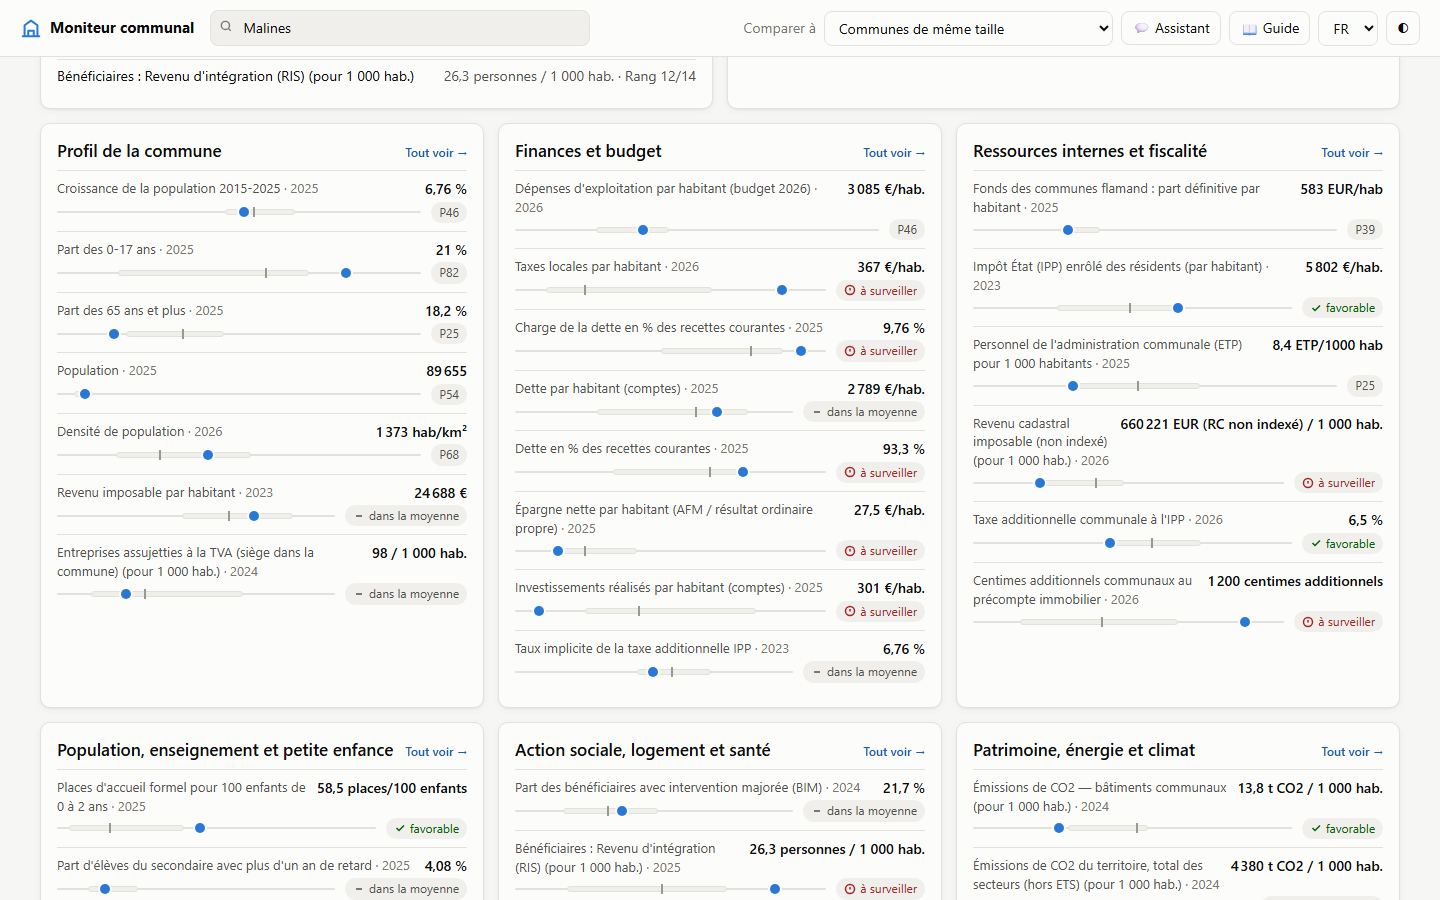The width and height of the screenshot is (1440, 900).
Task: Open 'Tout voir' for Action sociale, logement et santé
Action: [894, 752]
